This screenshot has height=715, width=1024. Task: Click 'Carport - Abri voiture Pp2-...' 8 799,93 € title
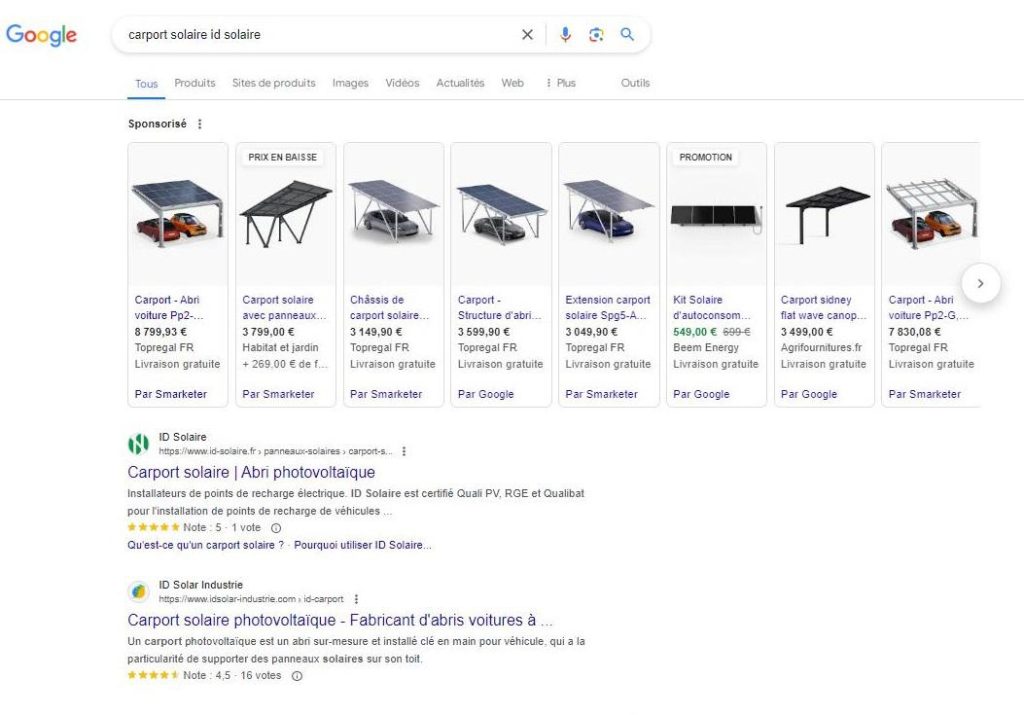coord(169,308)
